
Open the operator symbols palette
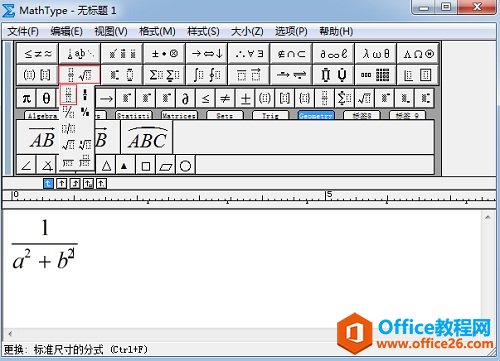[164, 54]
